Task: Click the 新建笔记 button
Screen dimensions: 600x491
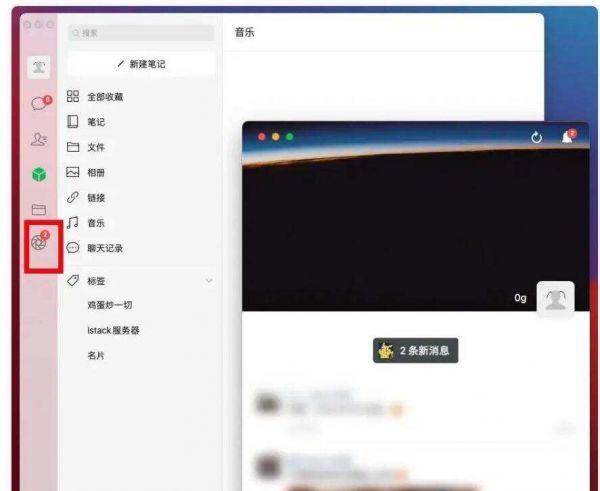Action: pos(141,64)
